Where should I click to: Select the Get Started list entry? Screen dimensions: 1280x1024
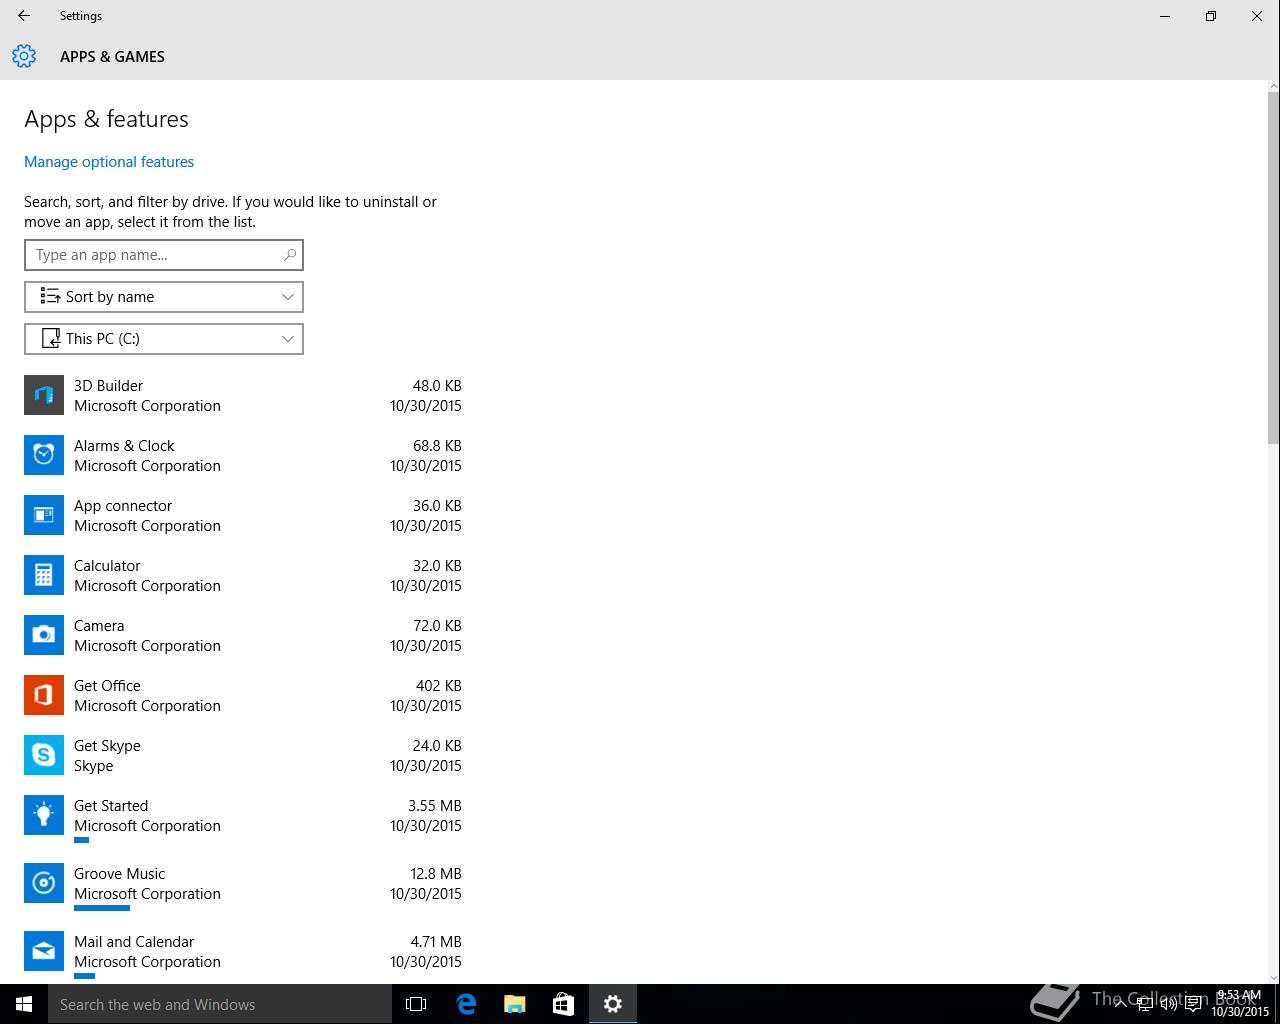click(243, 819)
